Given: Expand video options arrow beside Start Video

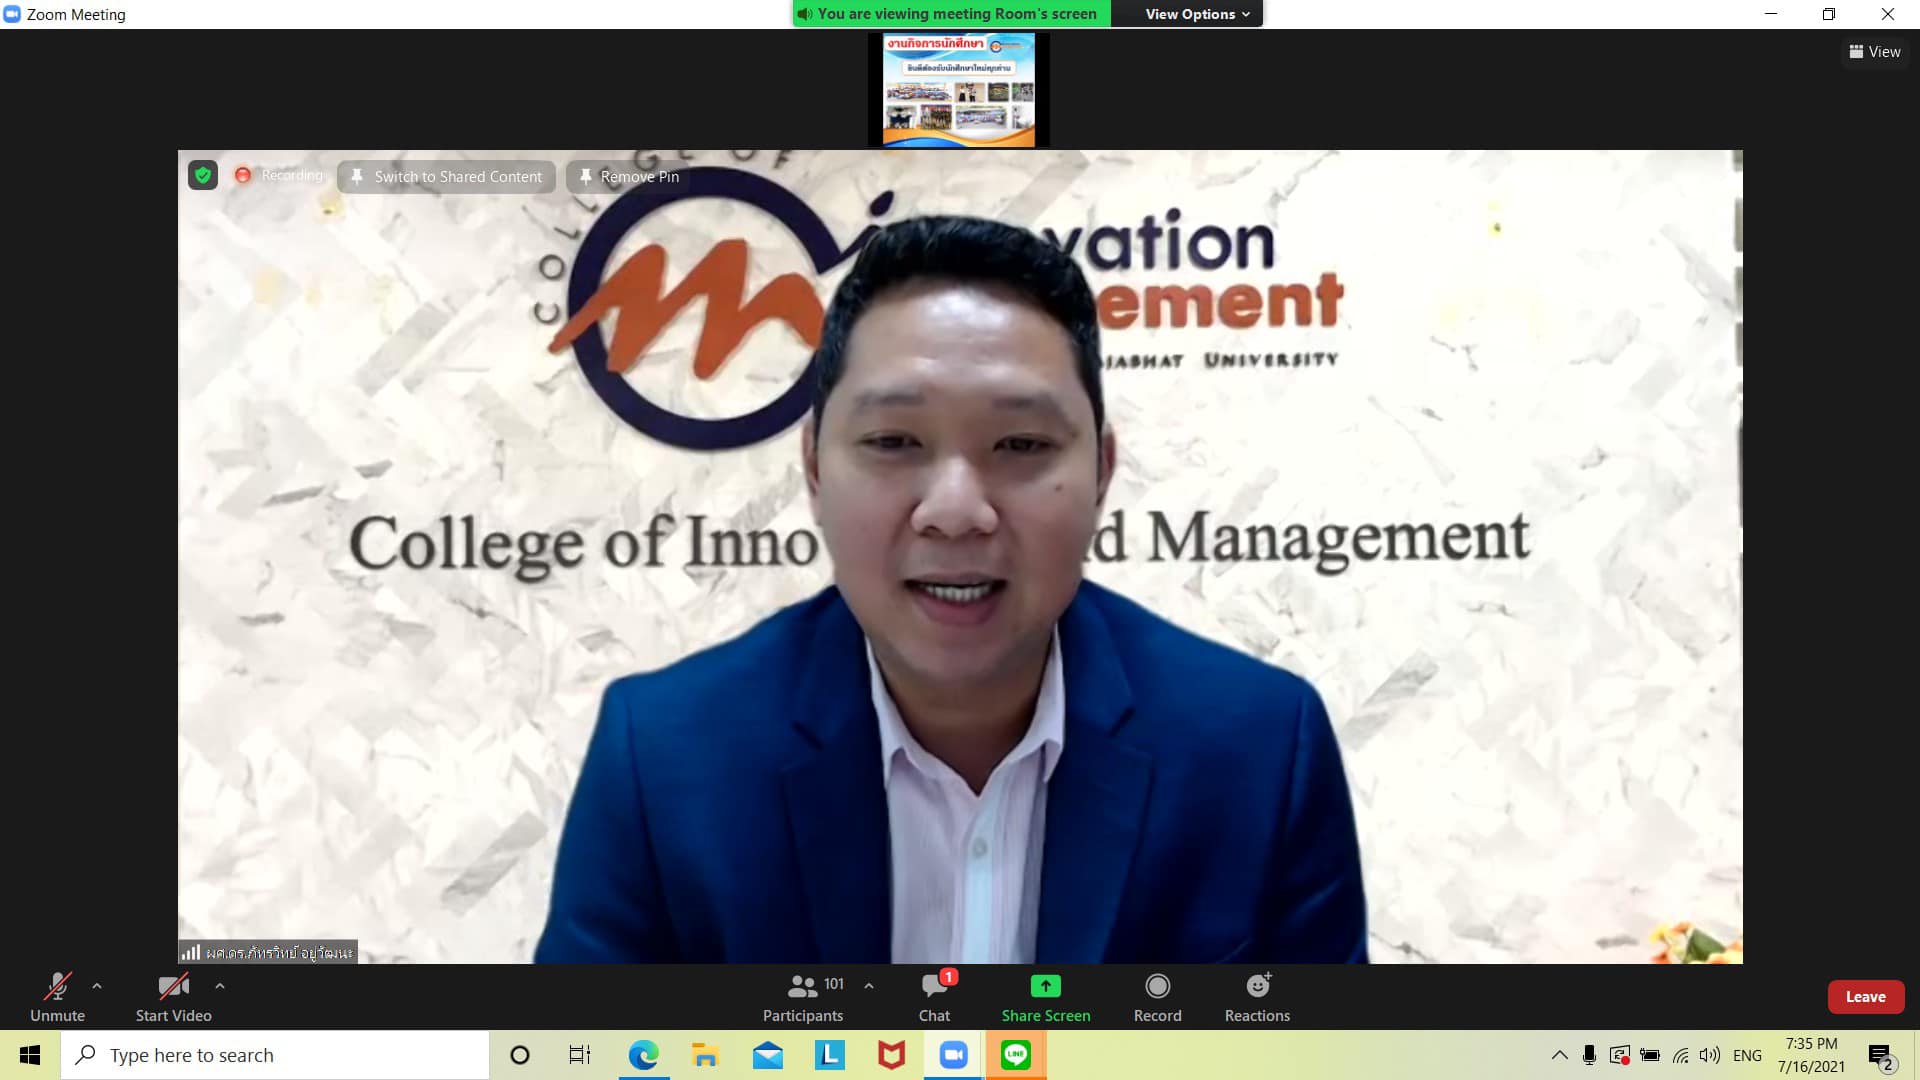Looking at the screenshot, I should click(220, 986).
